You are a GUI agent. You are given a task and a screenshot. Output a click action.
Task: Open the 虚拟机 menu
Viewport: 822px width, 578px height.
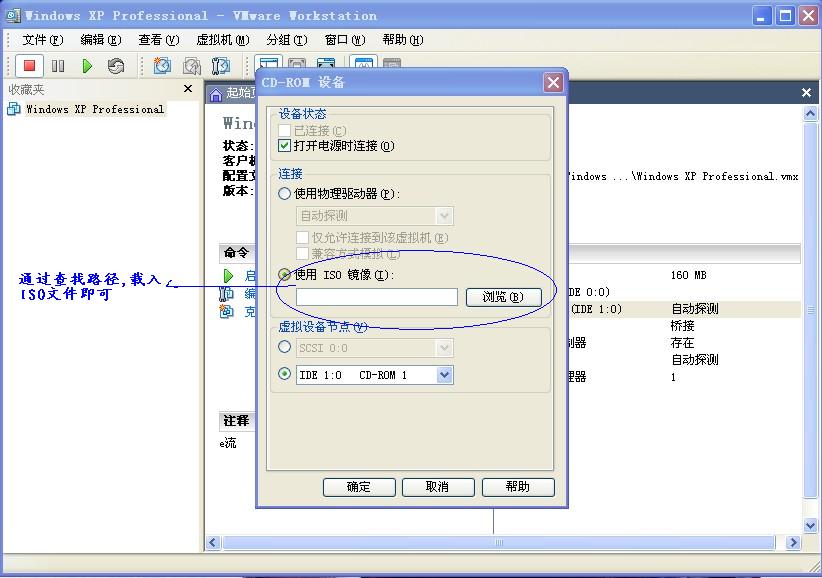[x=222, y=40]
